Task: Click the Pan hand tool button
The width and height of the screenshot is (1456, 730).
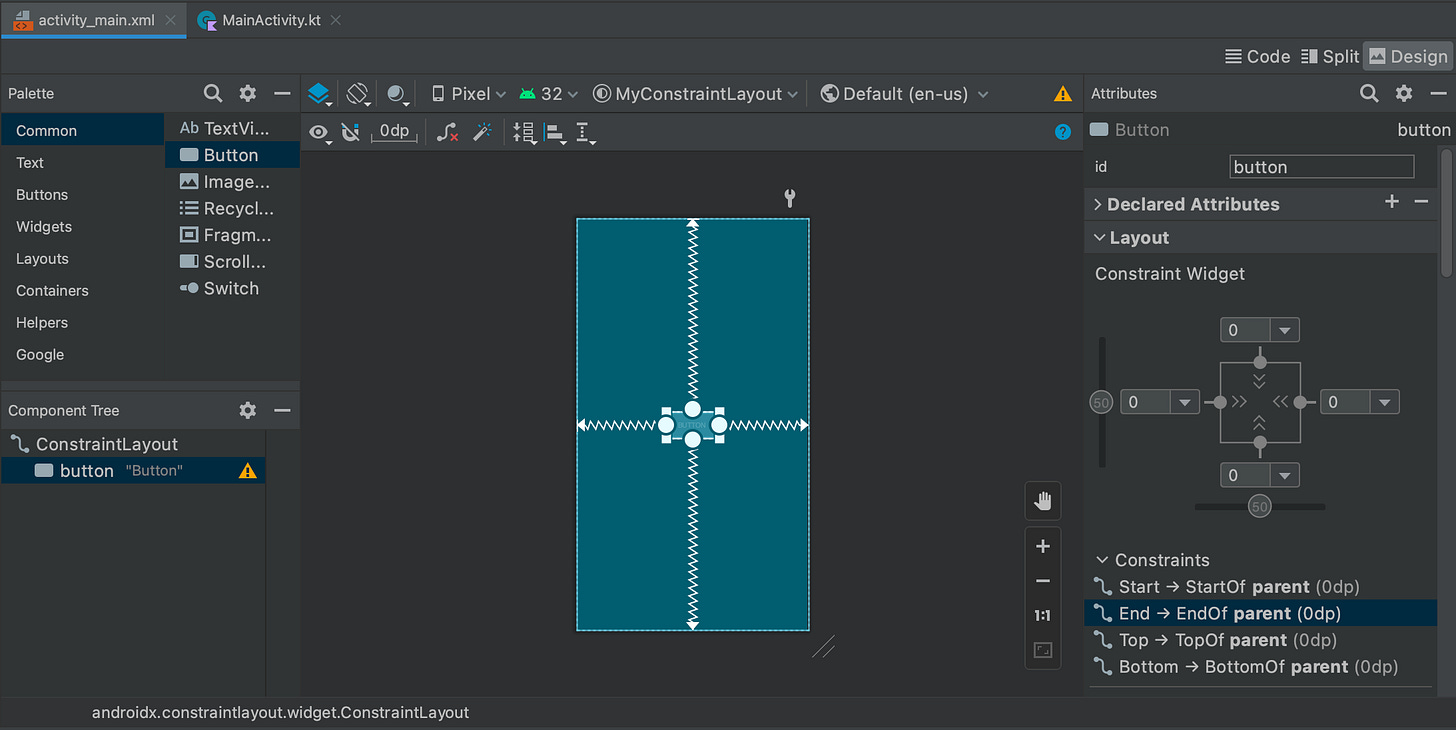Action: tap(1043, 501)
